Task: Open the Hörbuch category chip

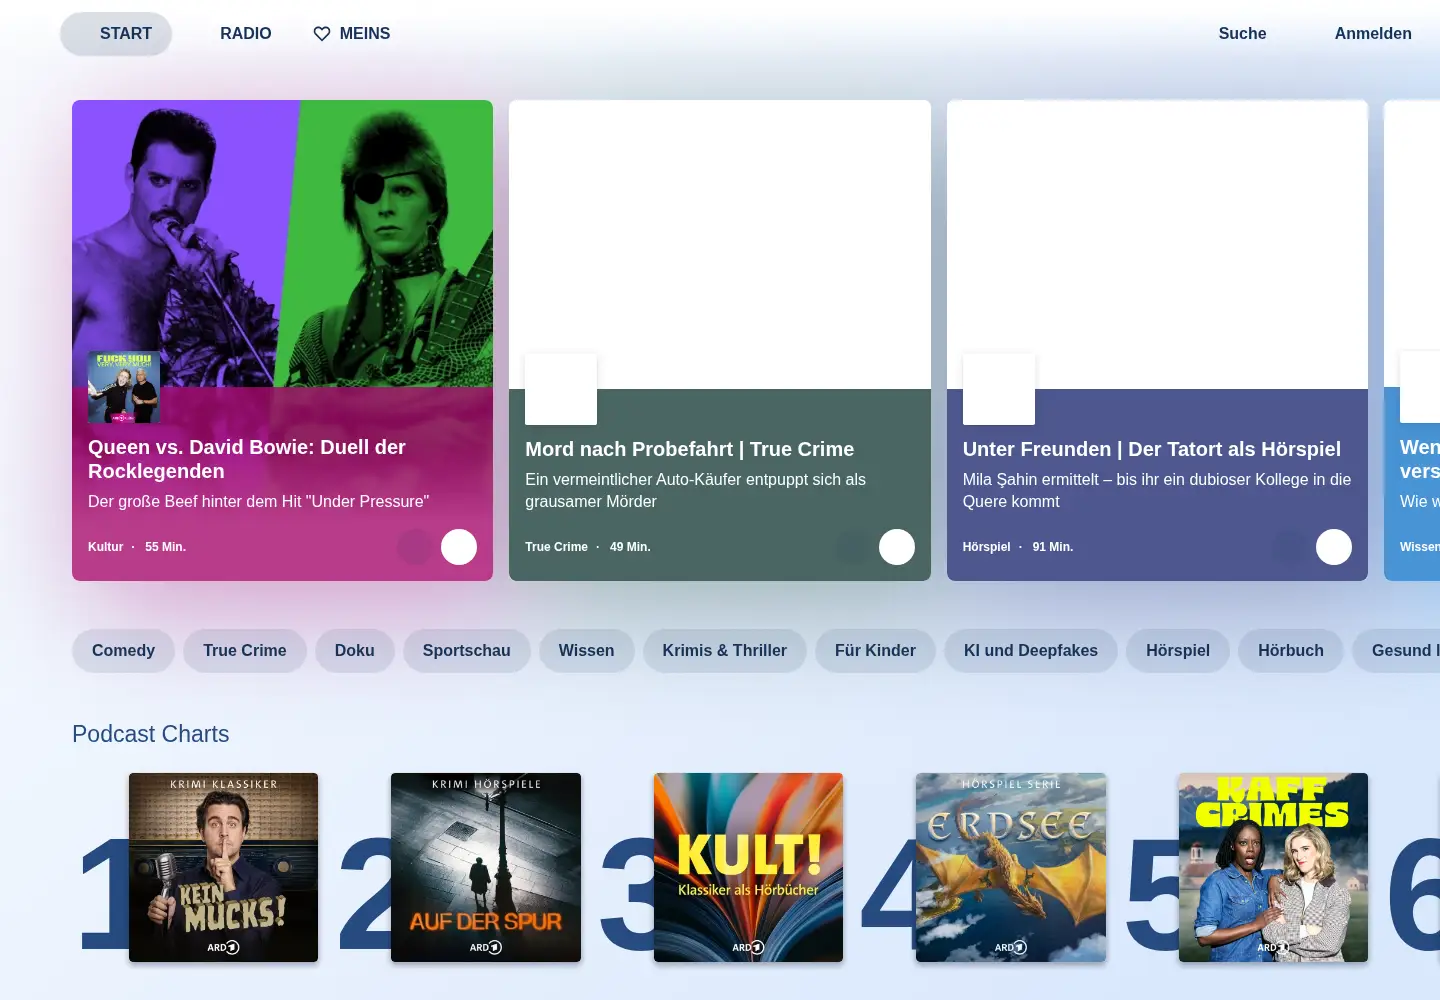Action: (x=1291, y=651)
